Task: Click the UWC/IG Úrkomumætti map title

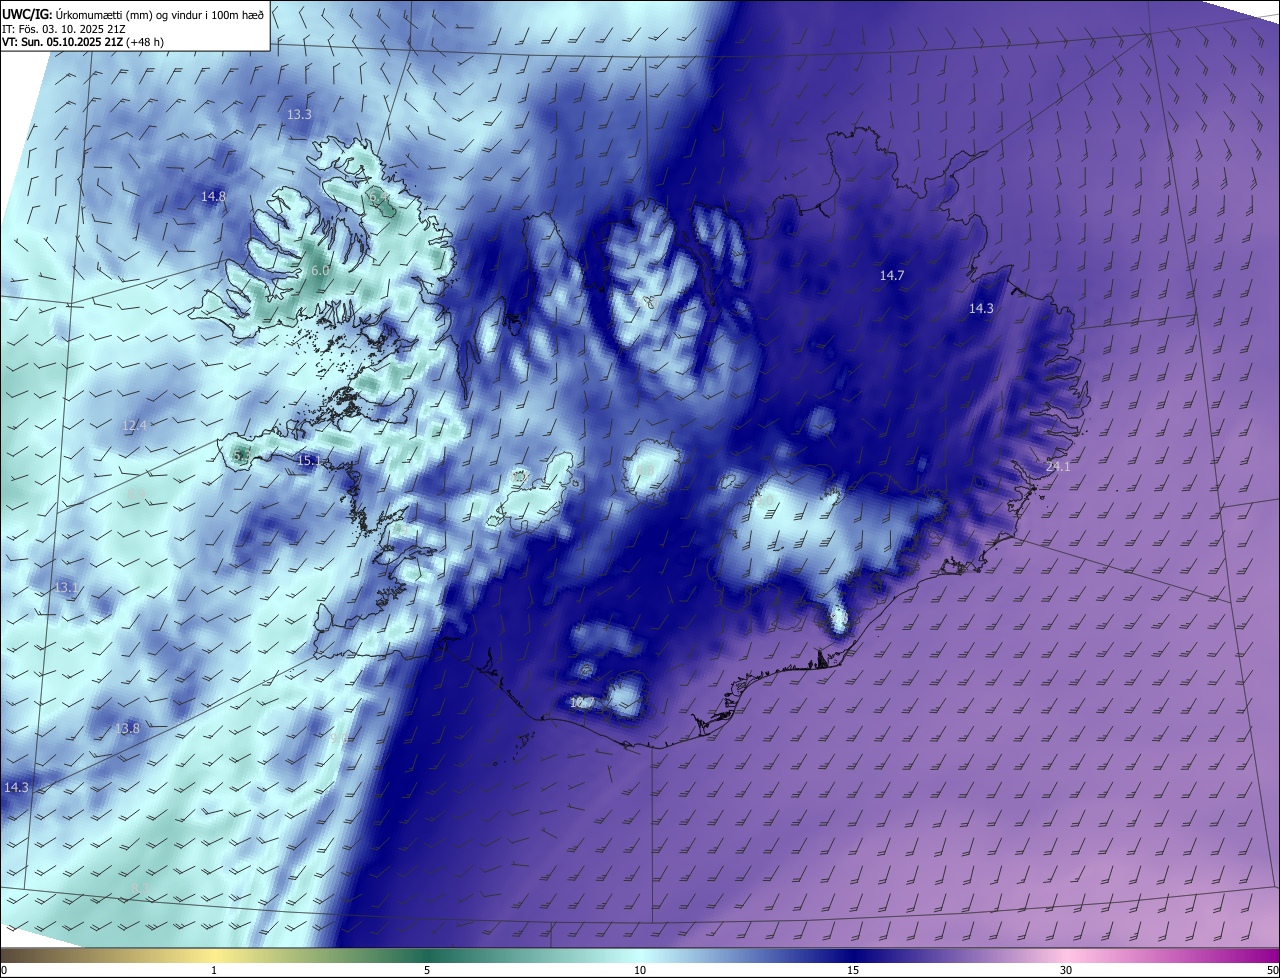Action: pyautogui.click(x=134, y=13)
